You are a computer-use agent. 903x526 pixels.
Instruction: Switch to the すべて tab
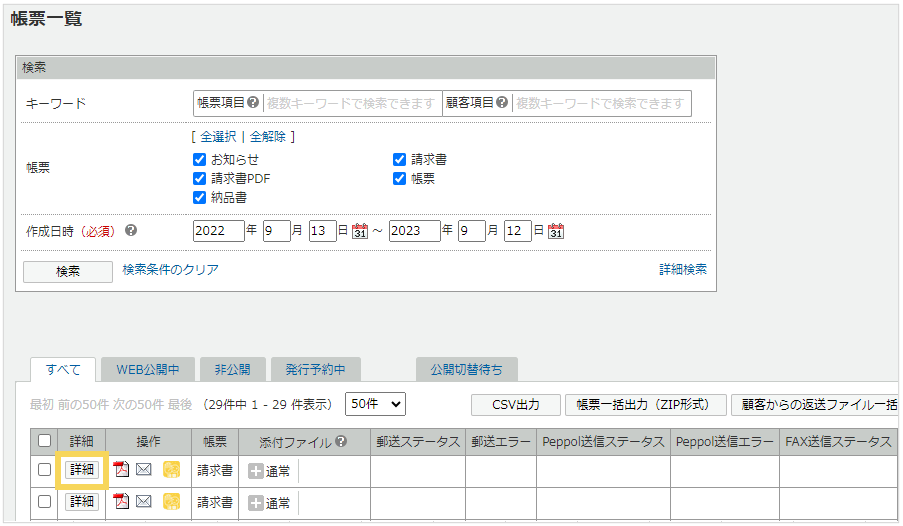coord(63,369)
